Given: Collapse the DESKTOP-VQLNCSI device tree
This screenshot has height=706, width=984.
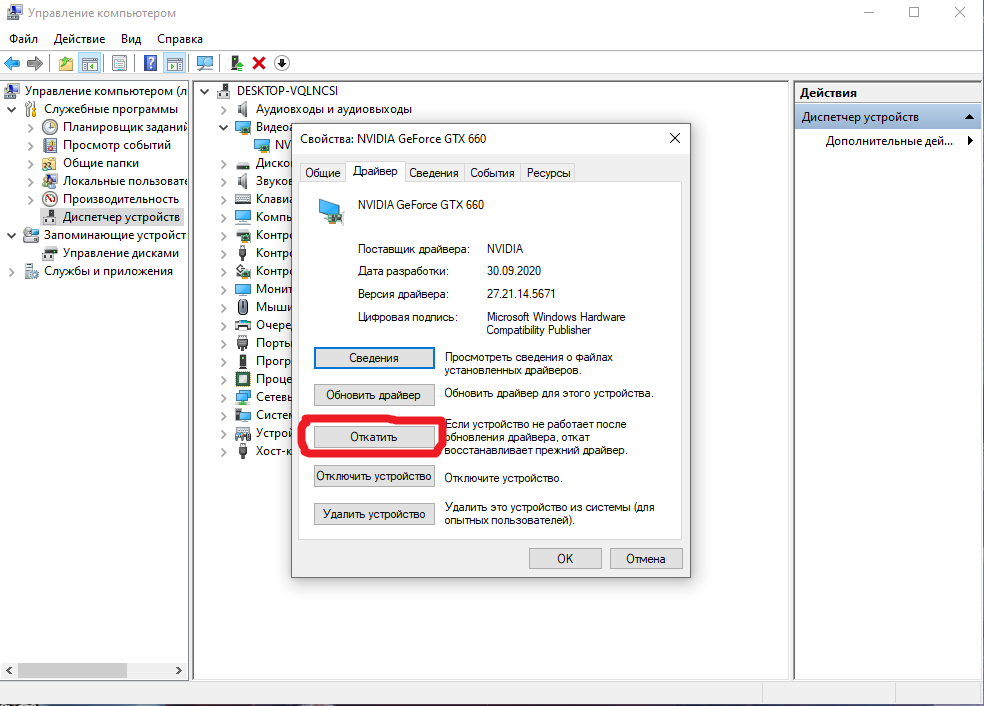Looking at the screenshot, I should click(205, 92).
